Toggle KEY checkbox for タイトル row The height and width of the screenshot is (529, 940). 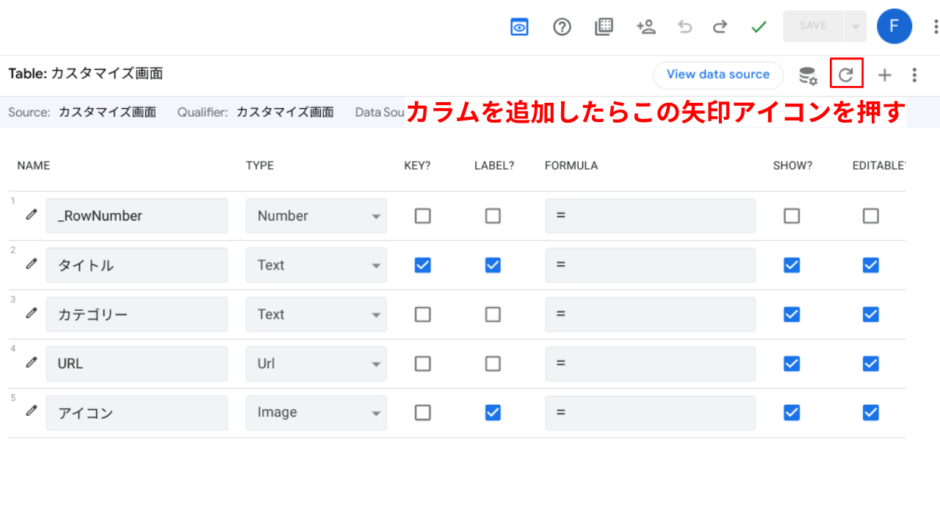tap(423, 265)
